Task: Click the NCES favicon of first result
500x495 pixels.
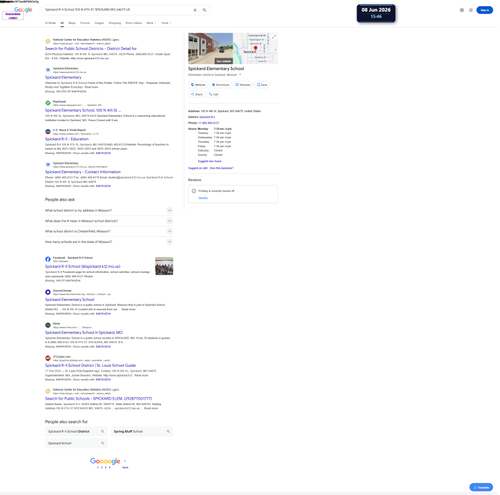Action: coord(48,41)
